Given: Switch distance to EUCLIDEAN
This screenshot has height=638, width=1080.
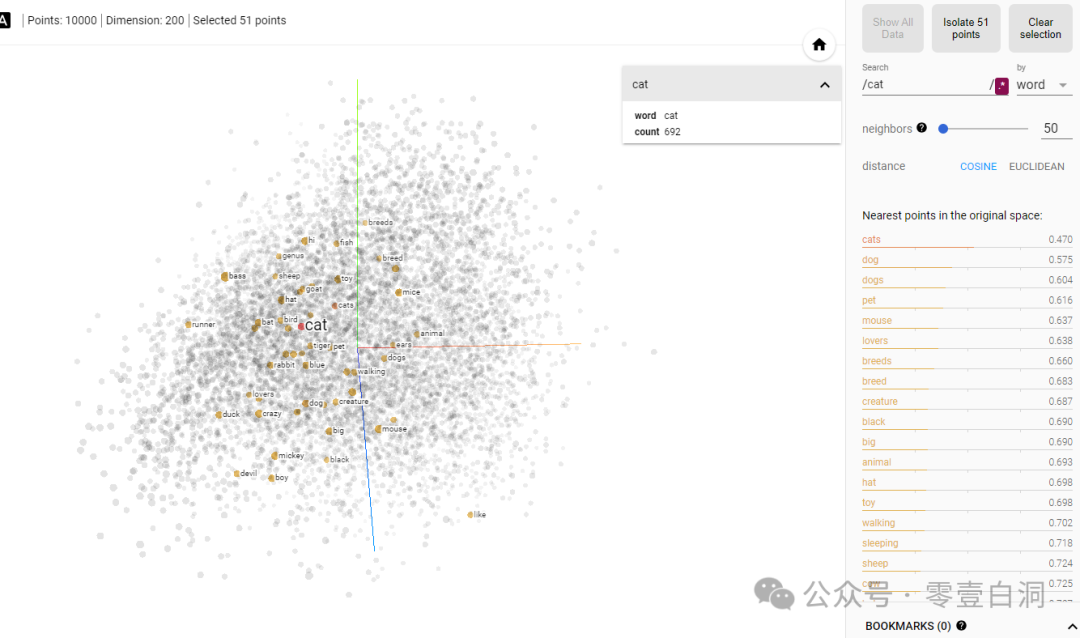Looking at the screenshot, I should [x=1036, y=167].
